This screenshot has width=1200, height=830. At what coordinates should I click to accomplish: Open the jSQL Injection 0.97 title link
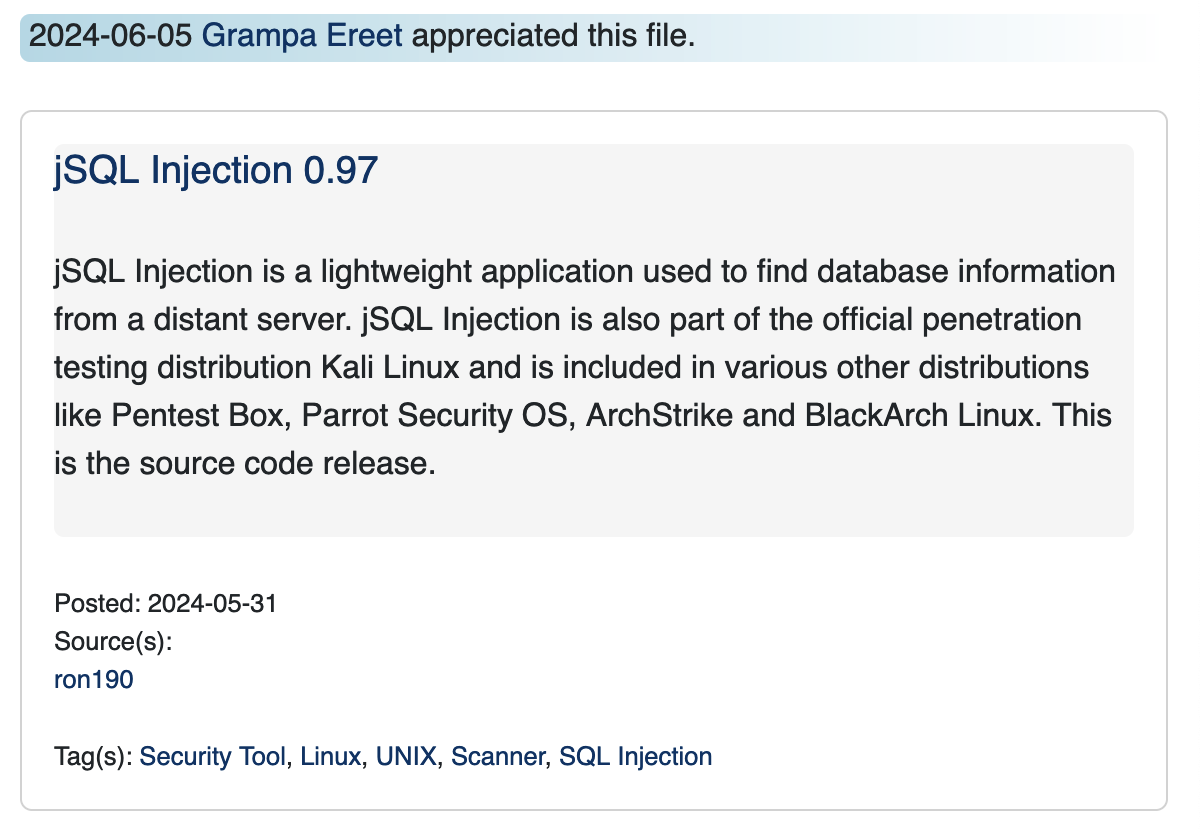tap(216, 171)
